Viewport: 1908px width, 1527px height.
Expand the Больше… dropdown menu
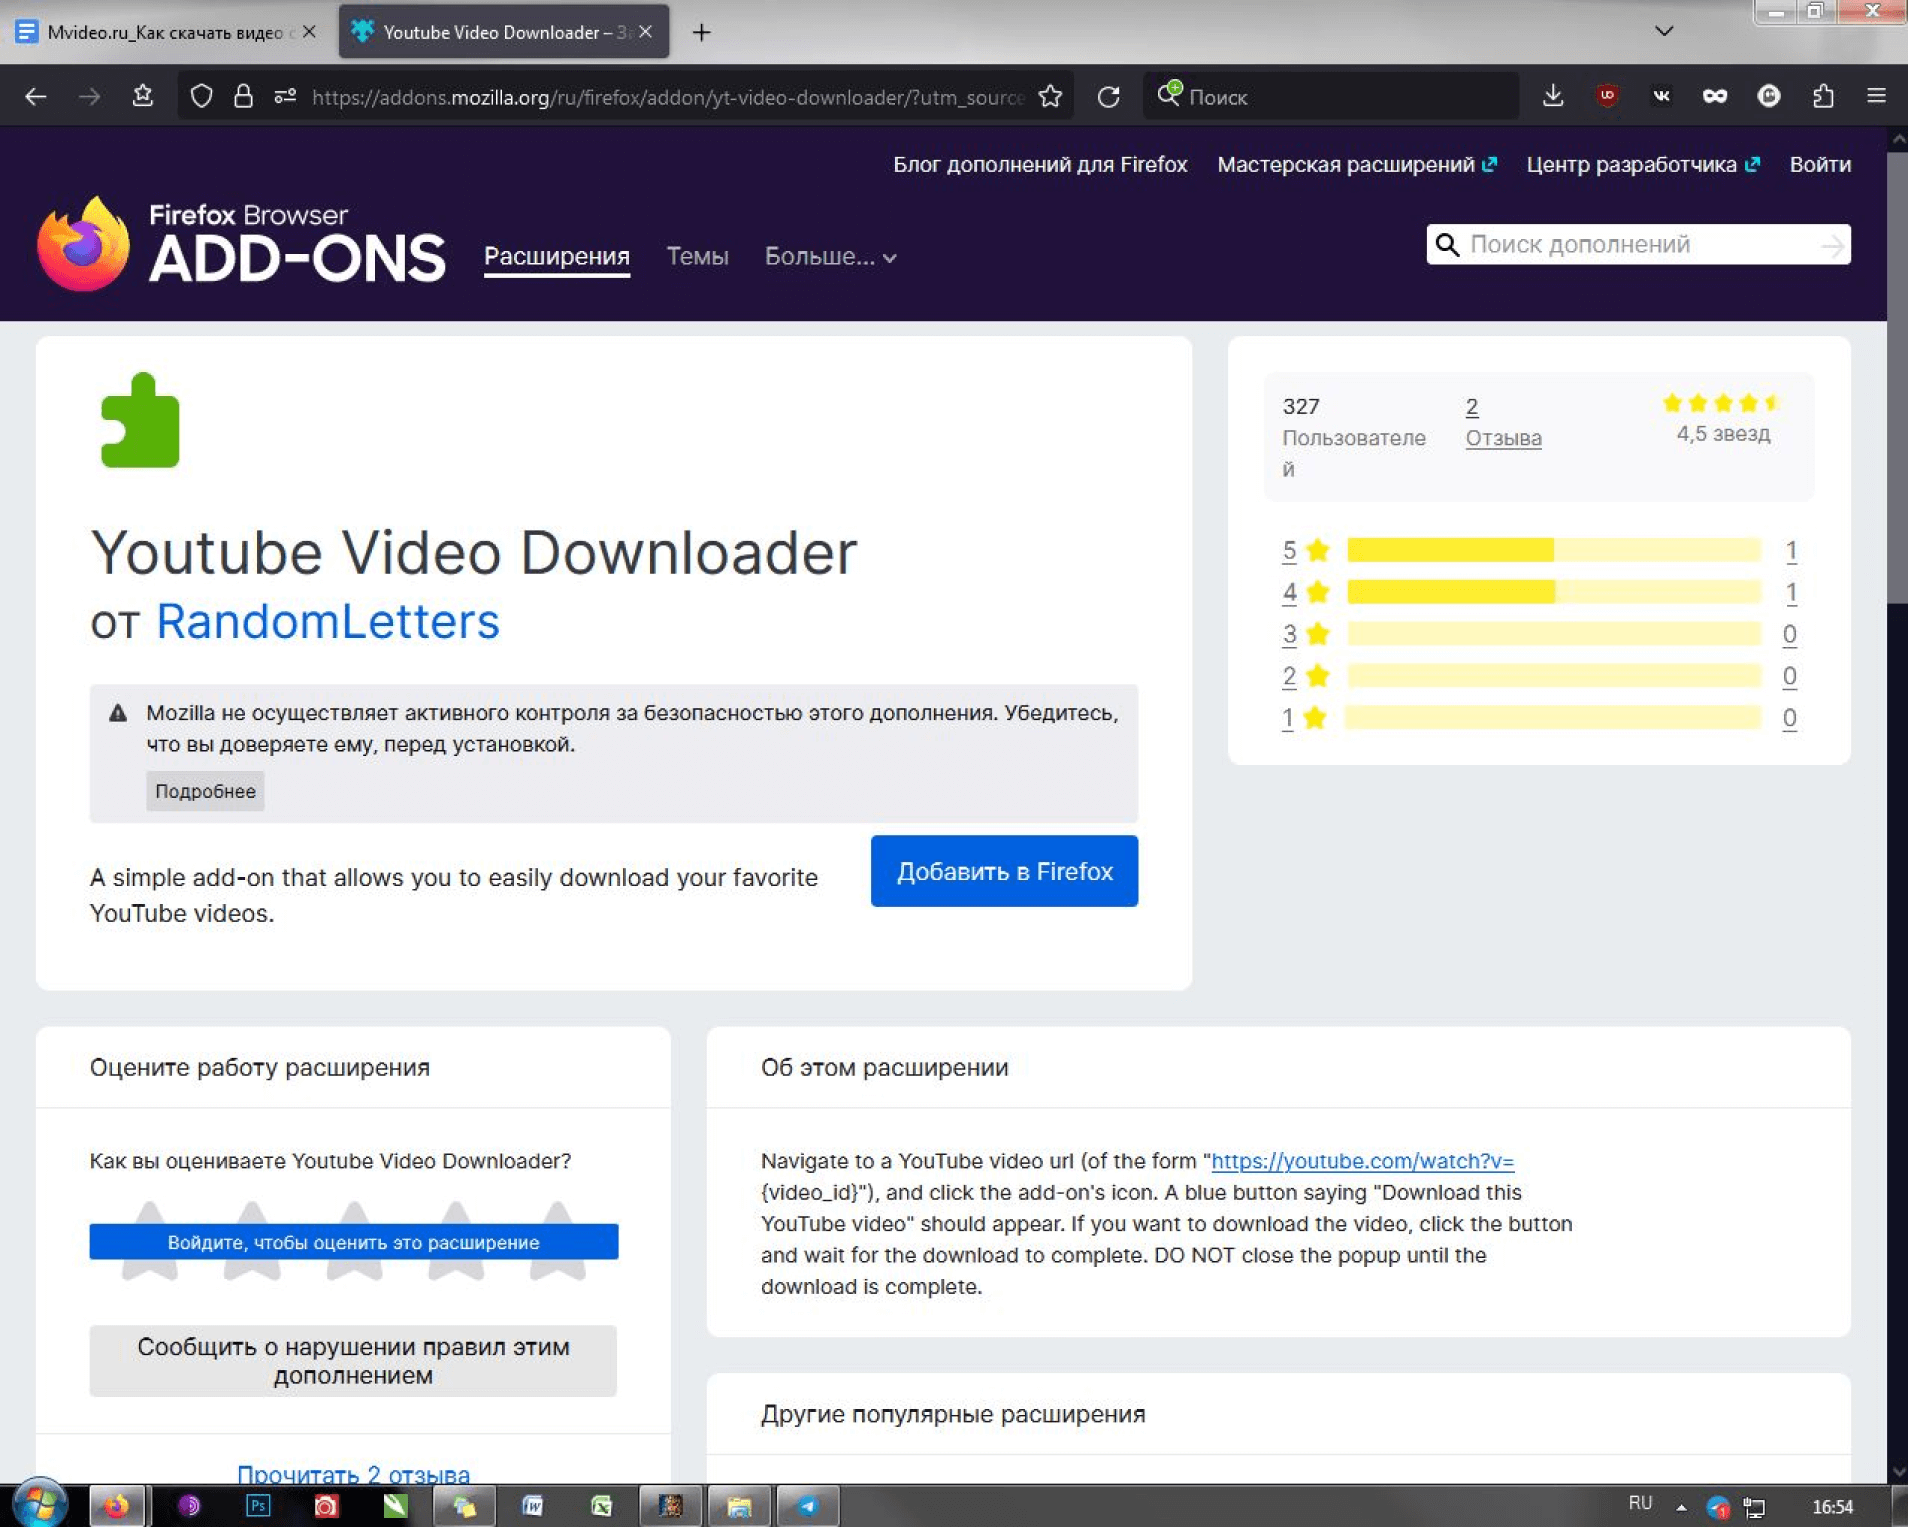pos(830,257)
